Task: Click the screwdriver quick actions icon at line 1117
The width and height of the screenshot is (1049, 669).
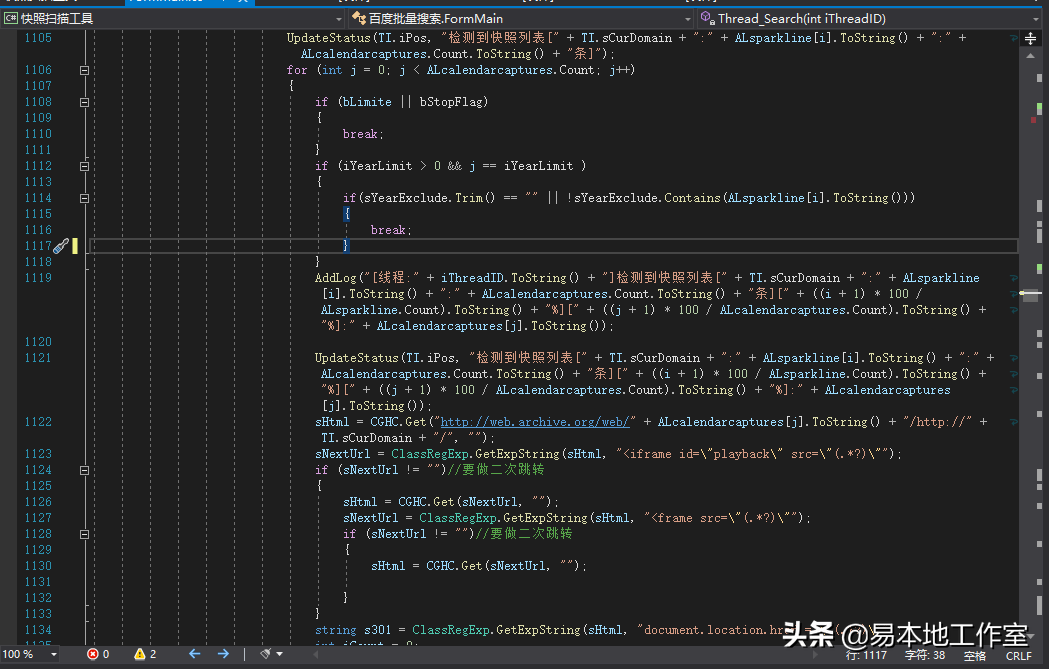Action: (61, 246)
